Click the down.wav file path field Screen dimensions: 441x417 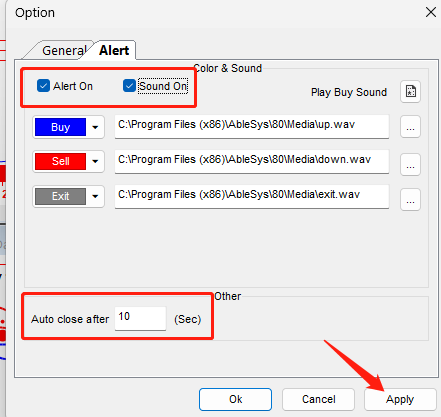pos(252,161)
